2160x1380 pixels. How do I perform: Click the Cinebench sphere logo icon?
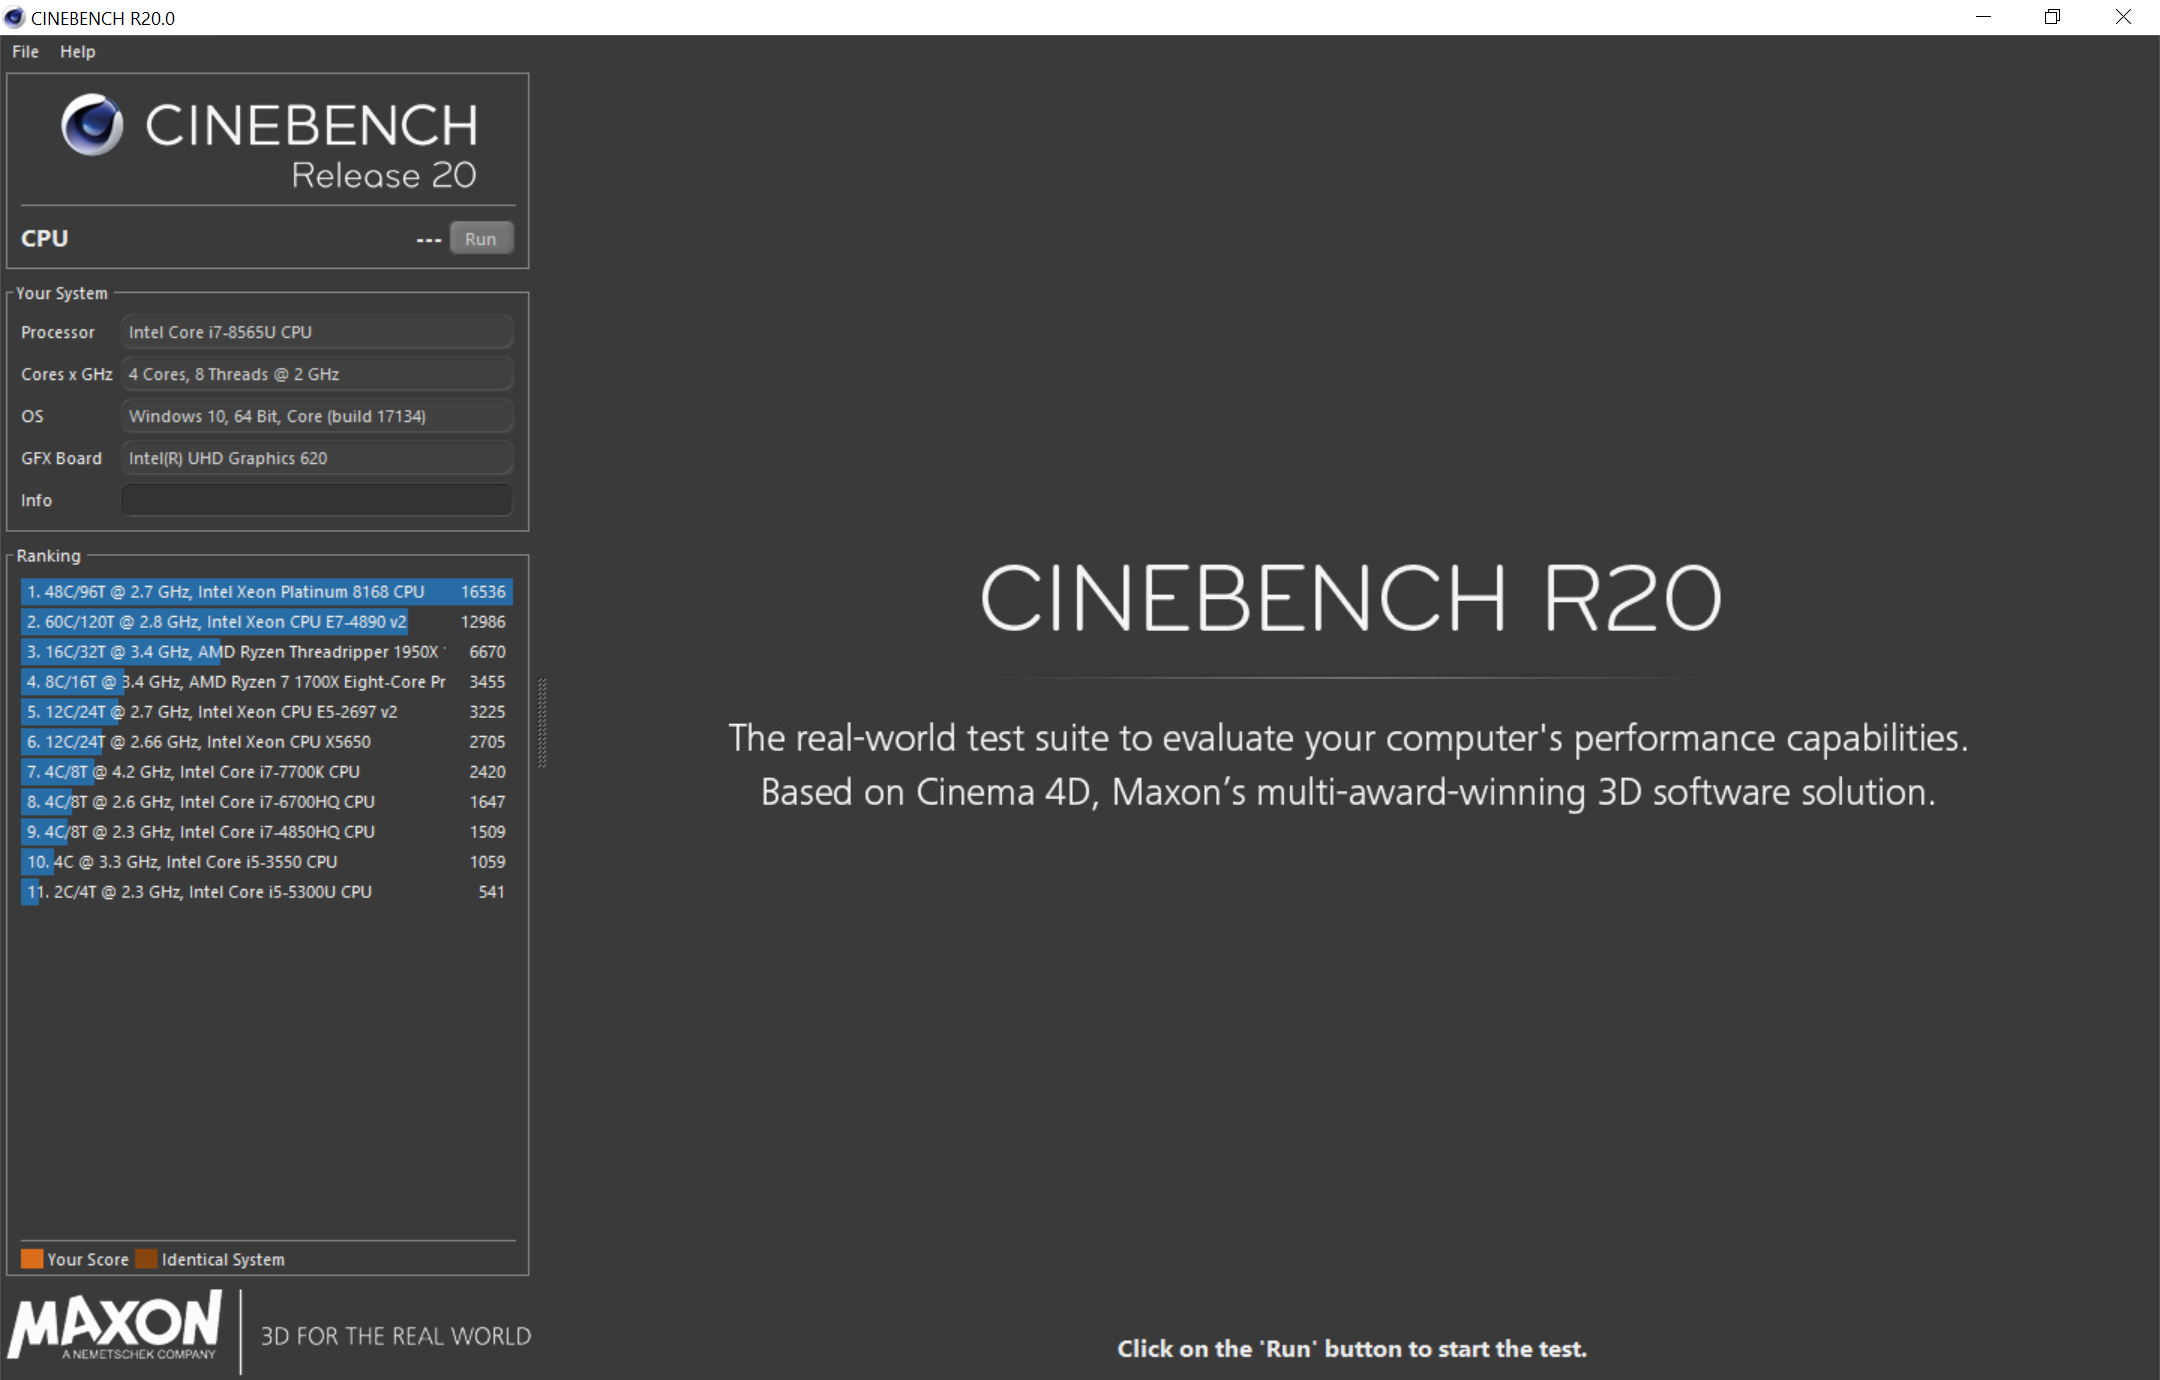[93, 125]
